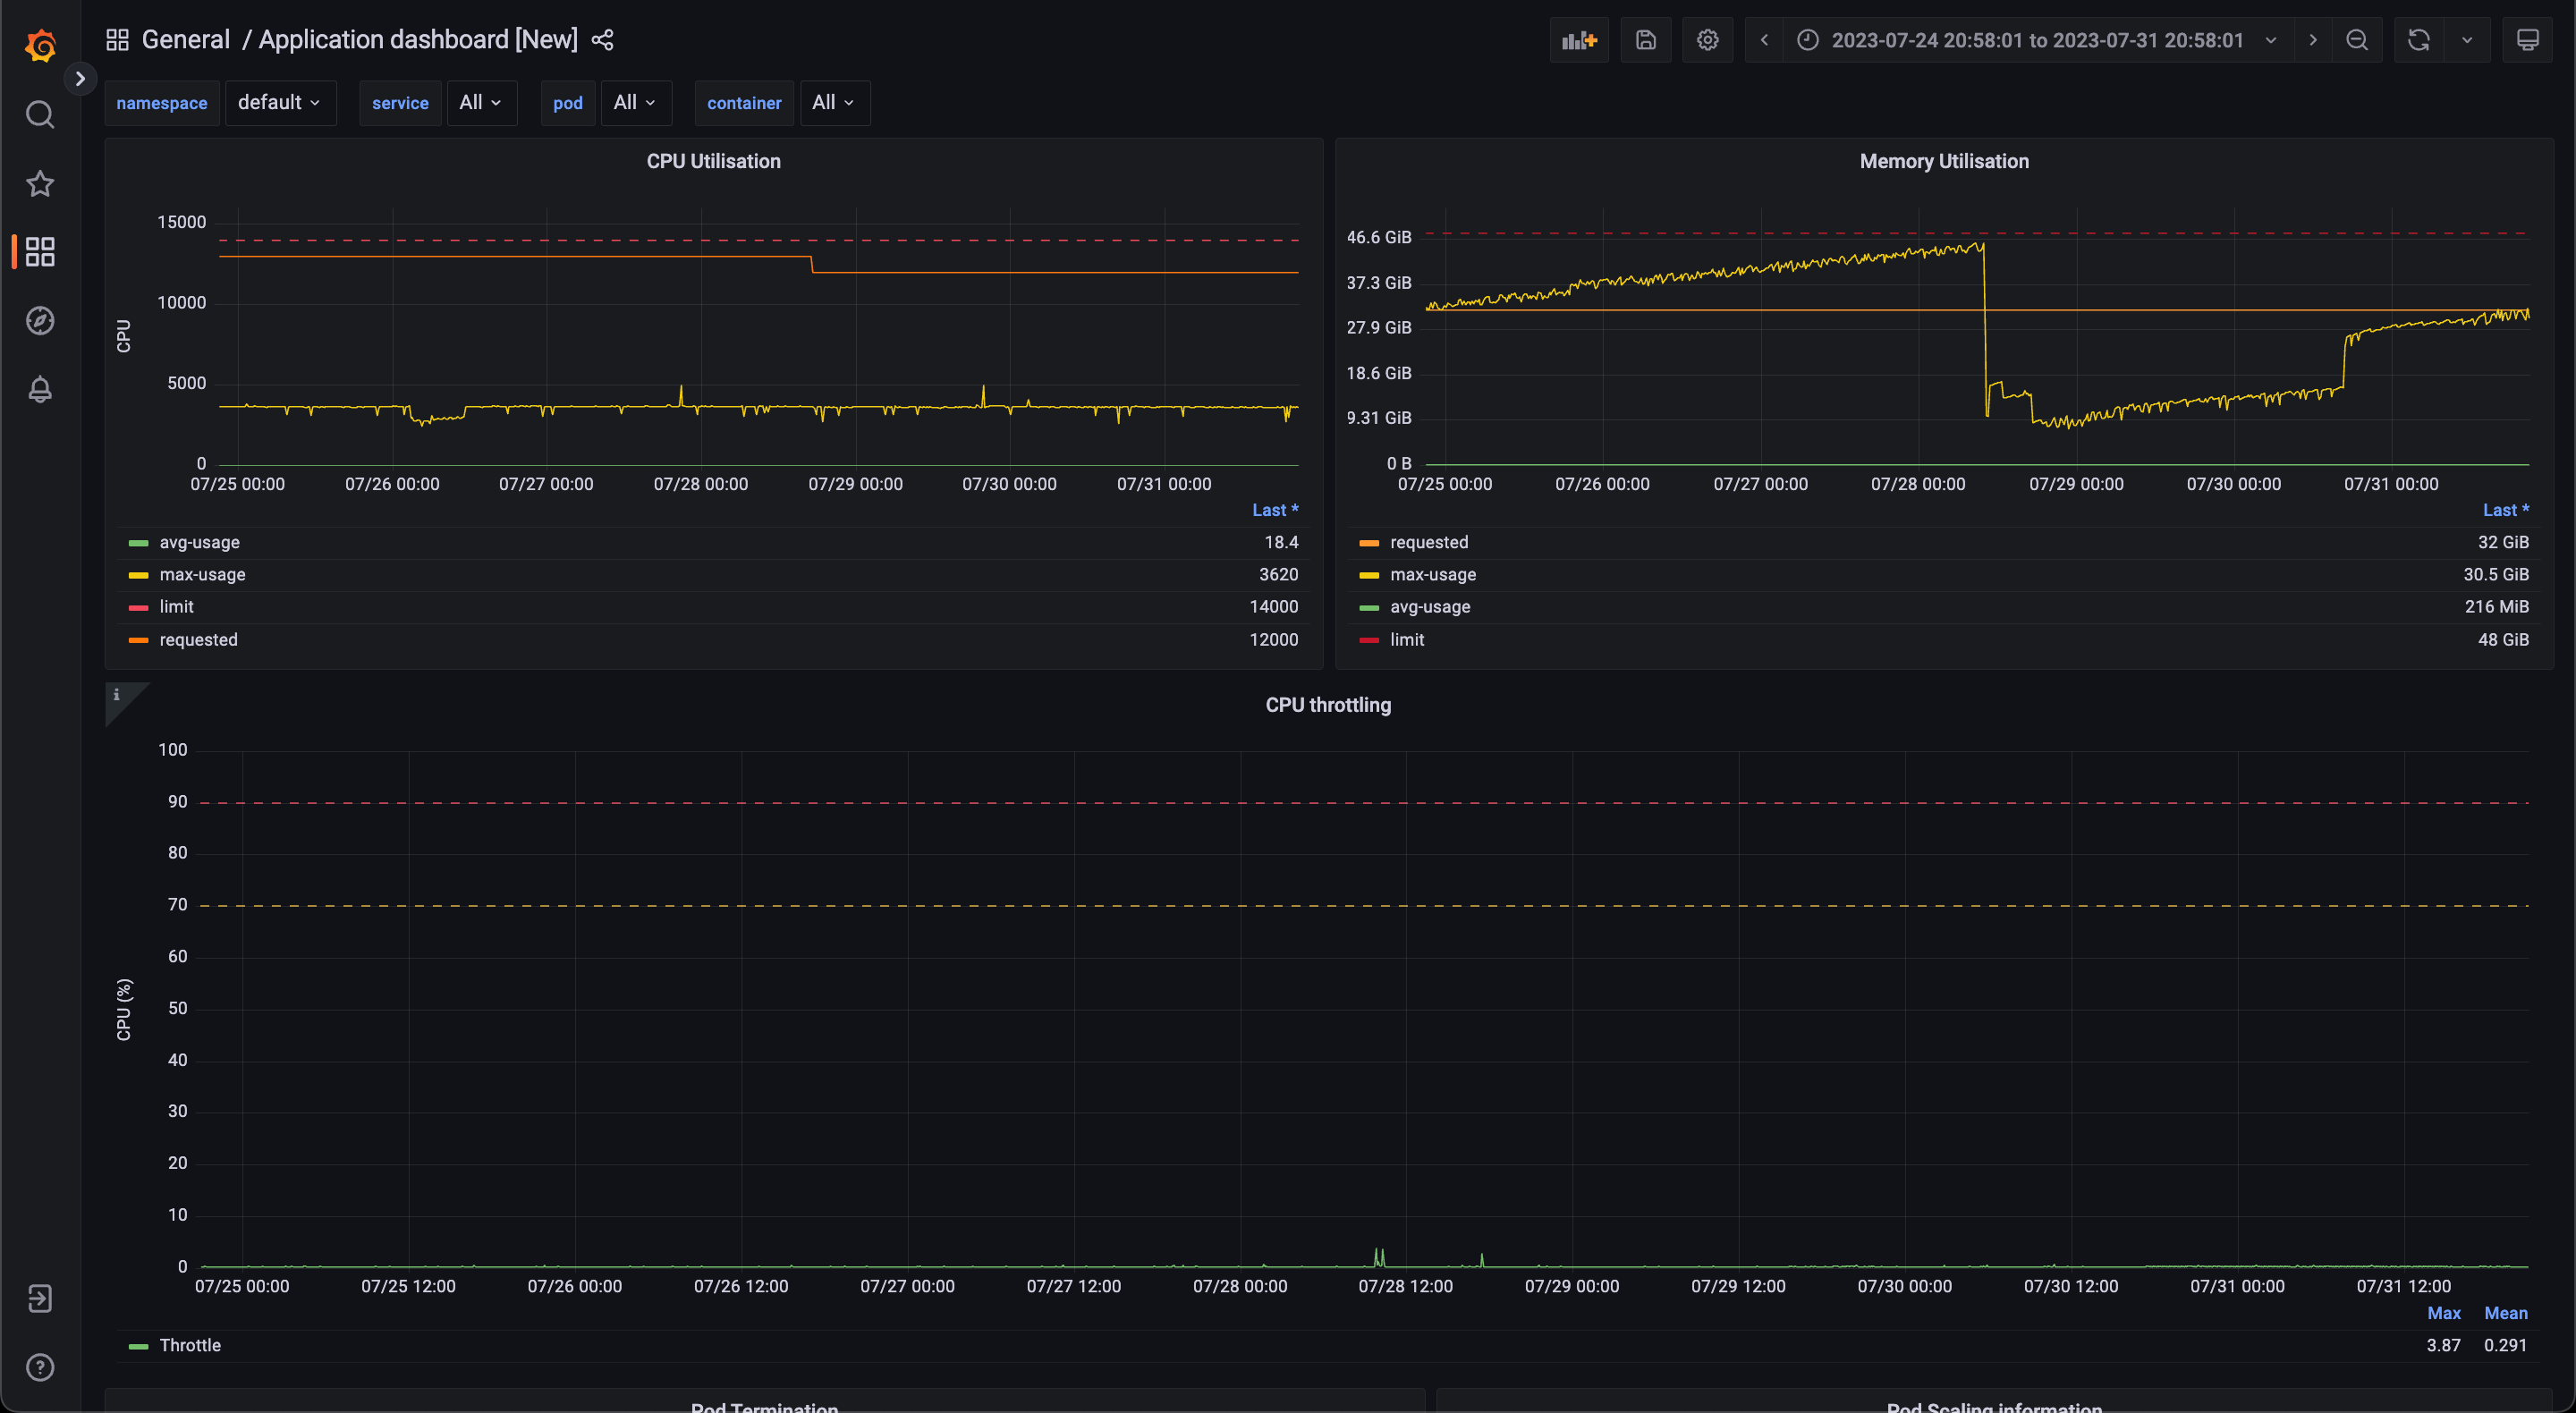Click the Add panel icon
The image size is (2576, 1413).
[1579, 40]
